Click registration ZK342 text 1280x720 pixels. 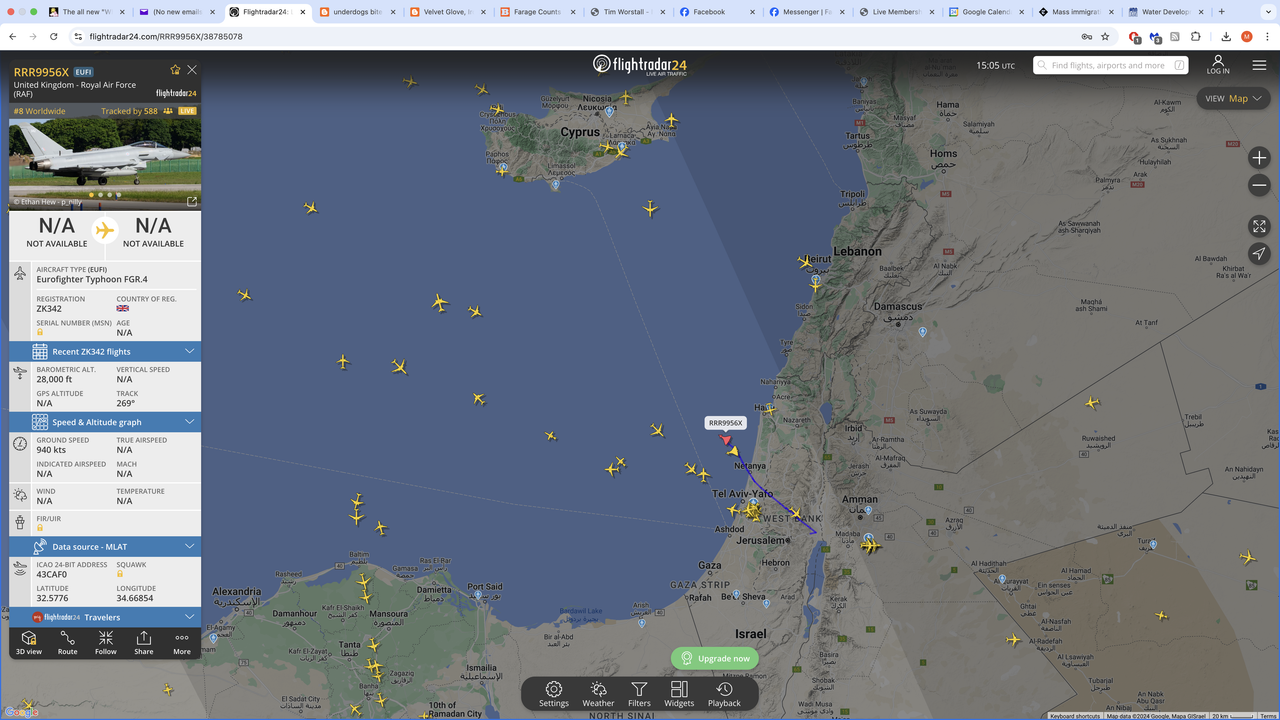[x=49, y=309]
